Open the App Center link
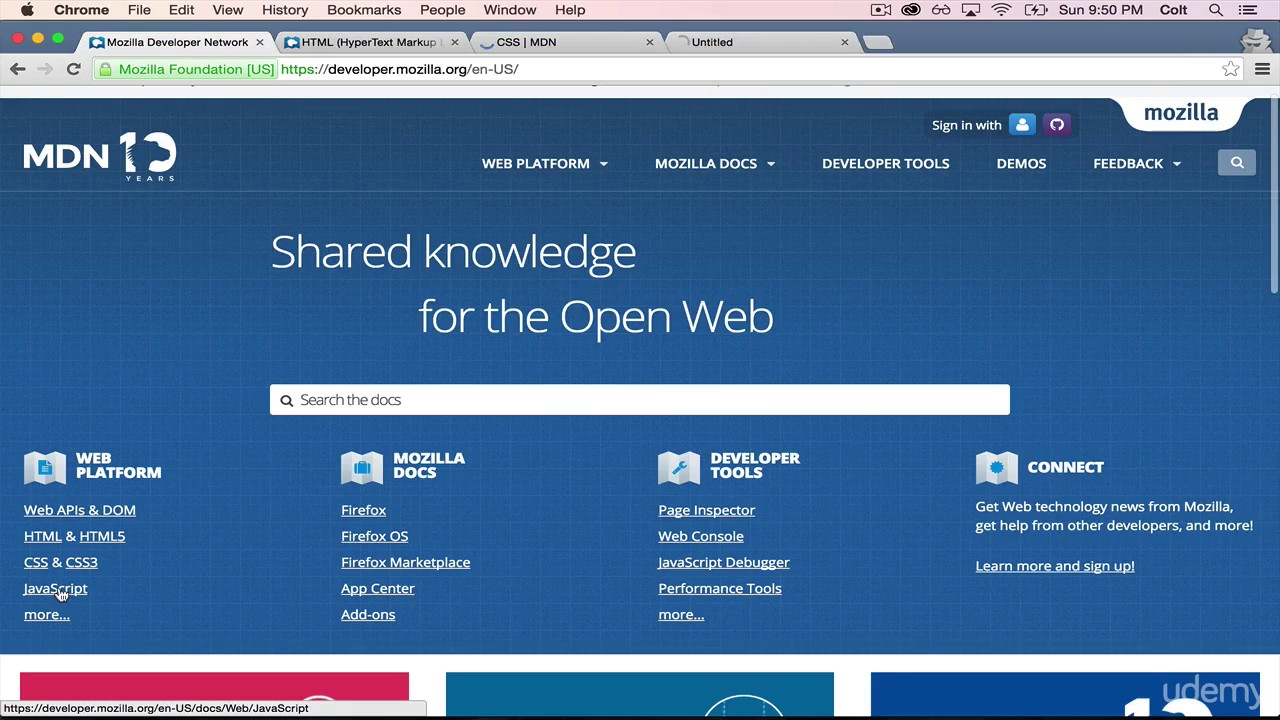This screenshot has width=1280, height=720. point(377,588)
